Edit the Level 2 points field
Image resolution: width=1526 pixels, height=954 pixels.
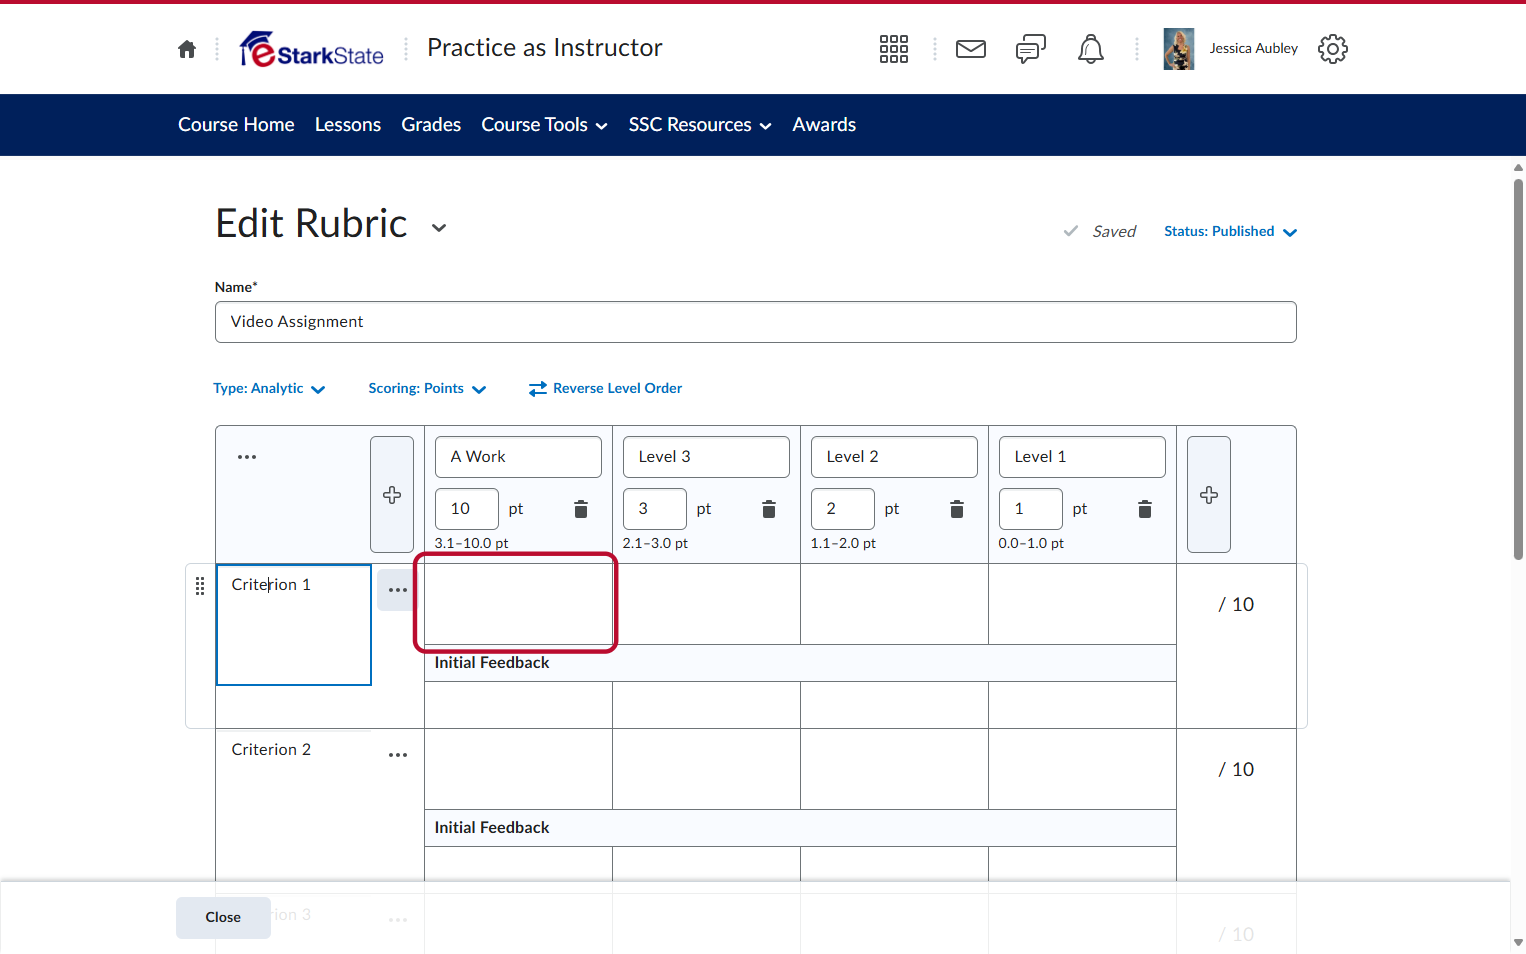tap(843, 509)
